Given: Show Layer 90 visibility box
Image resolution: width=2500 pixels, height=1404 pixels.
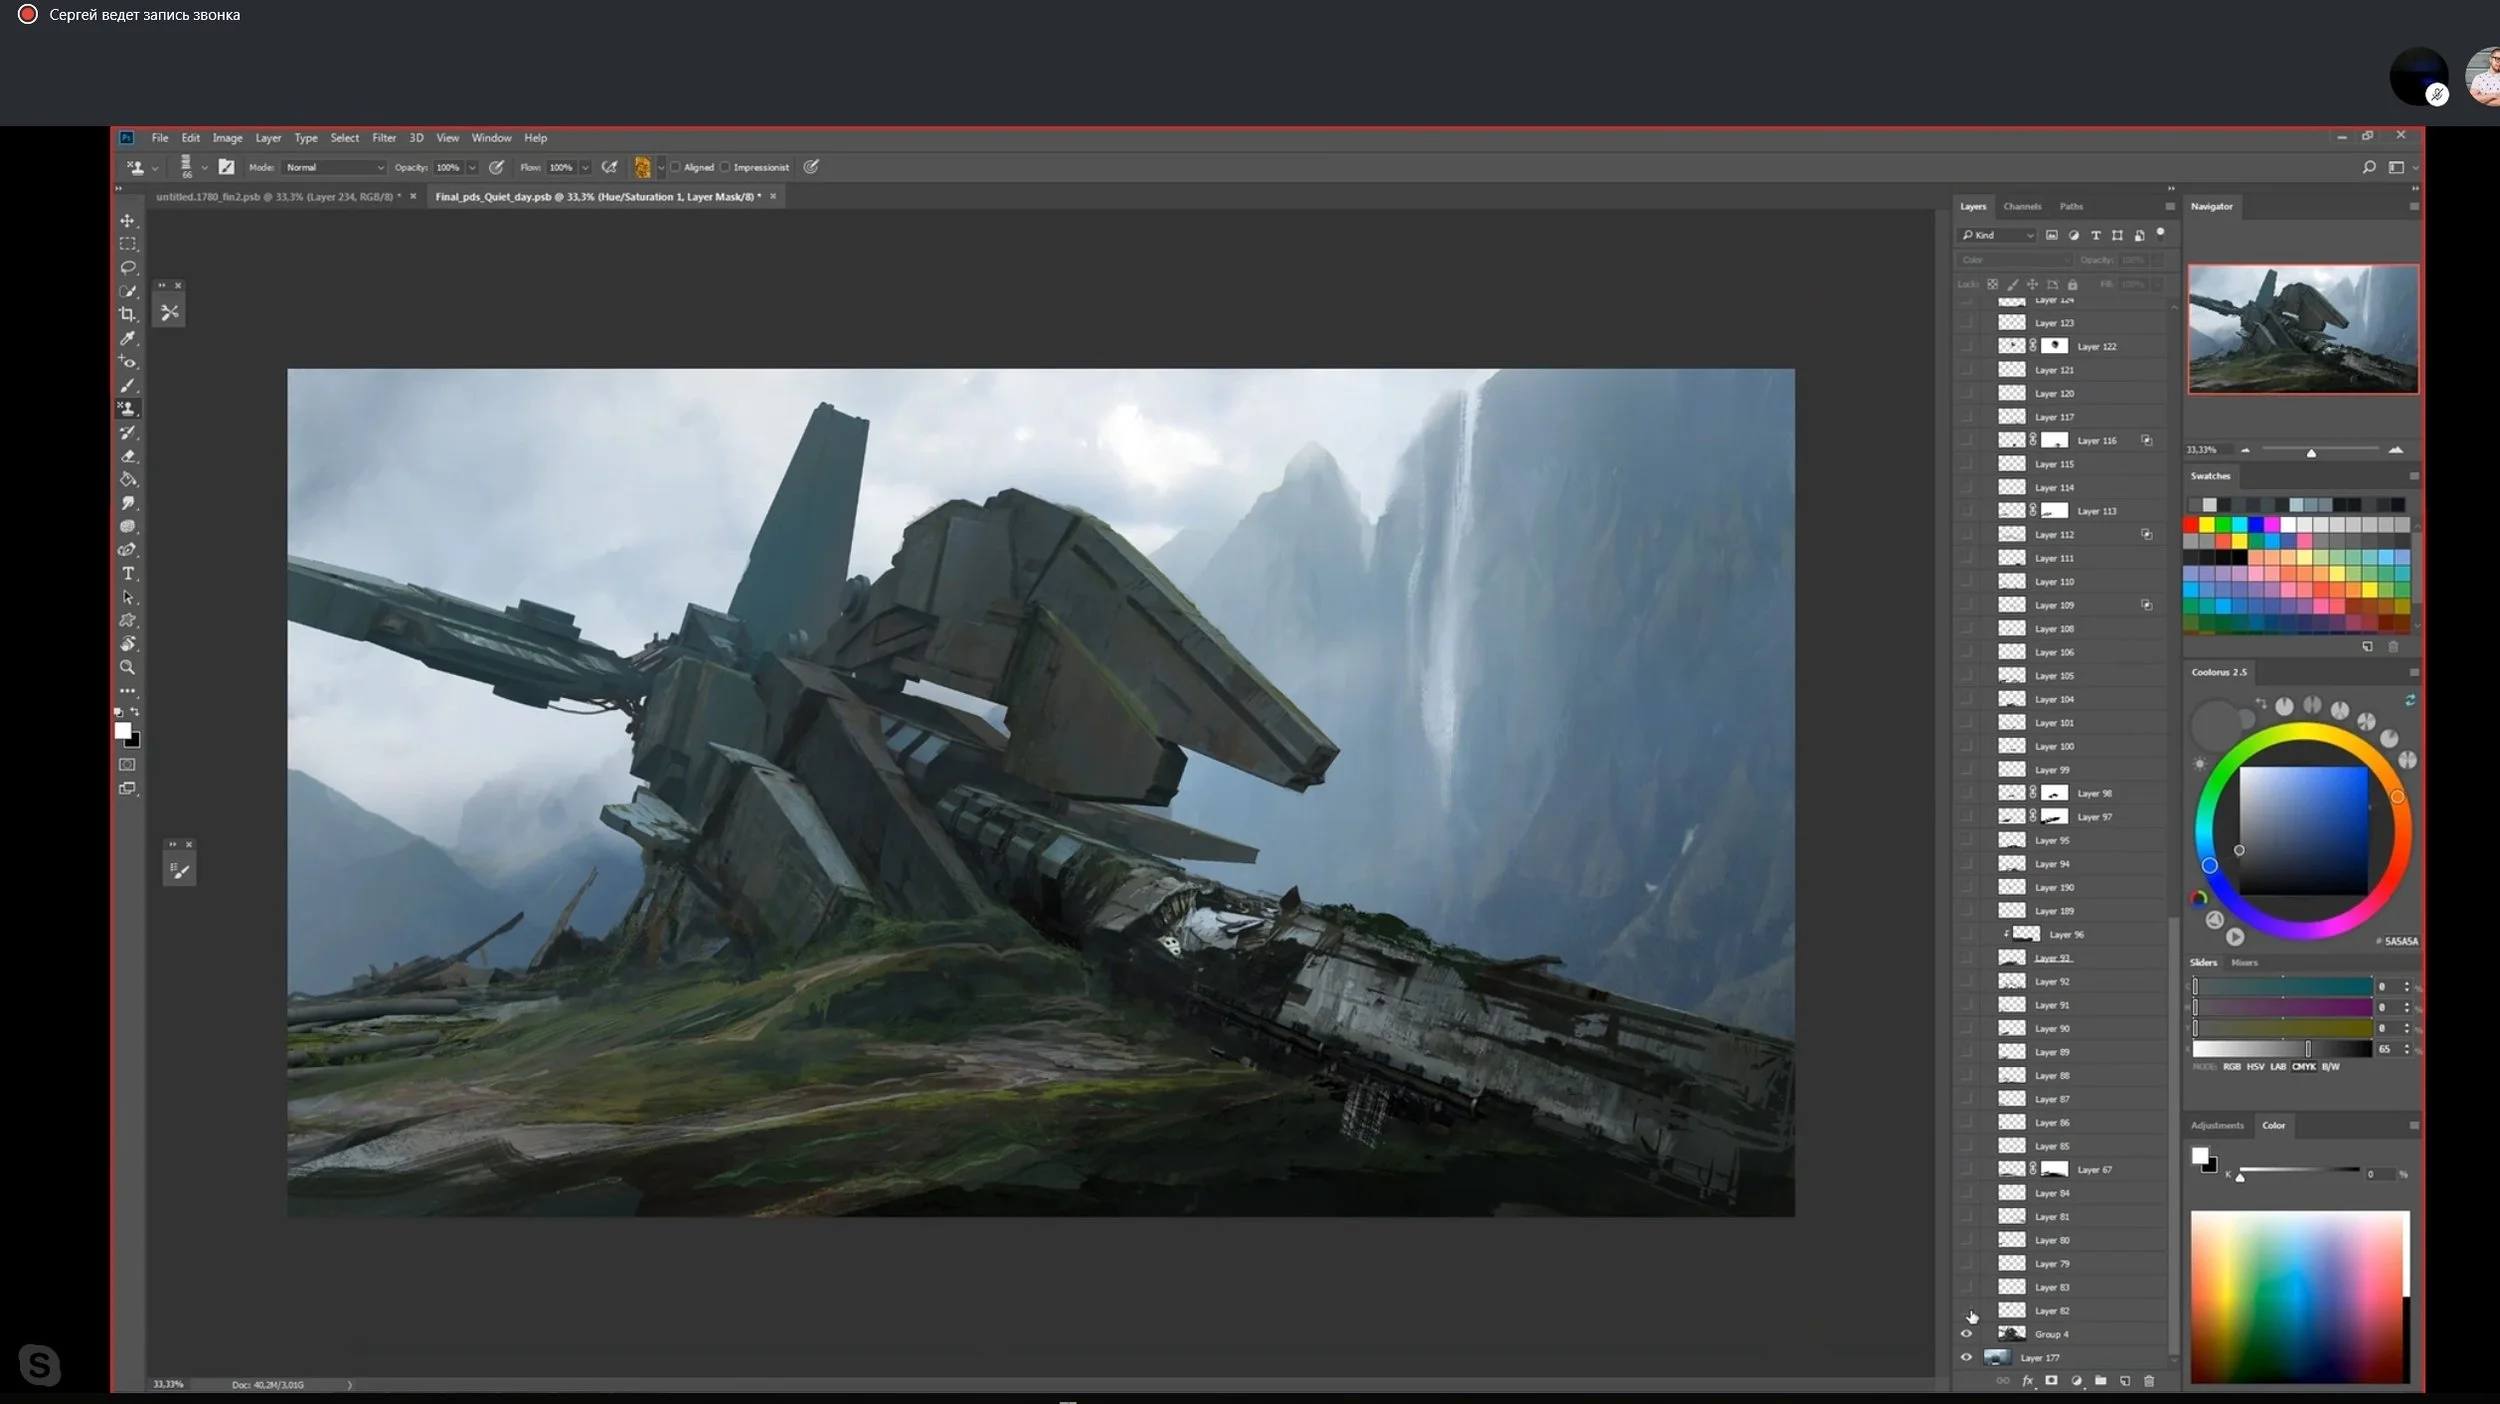Looking at the screenshot, I should point(1966,1028).
